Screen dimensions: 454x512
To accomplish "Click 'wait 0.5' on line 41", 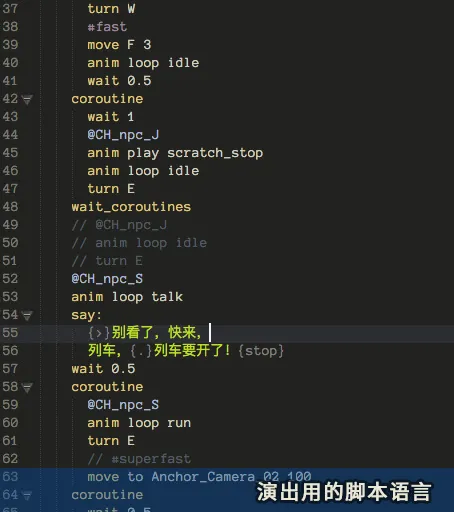I will [119, 81].
